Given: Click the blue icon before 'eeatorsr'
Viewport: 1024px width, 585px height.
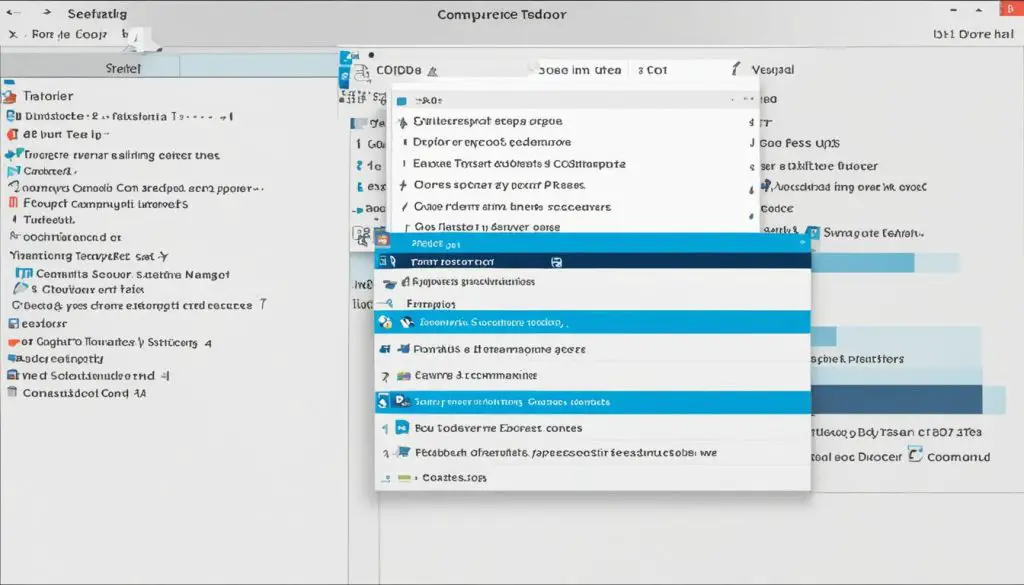Looking at the screenshot, I should tap(13, 323).
